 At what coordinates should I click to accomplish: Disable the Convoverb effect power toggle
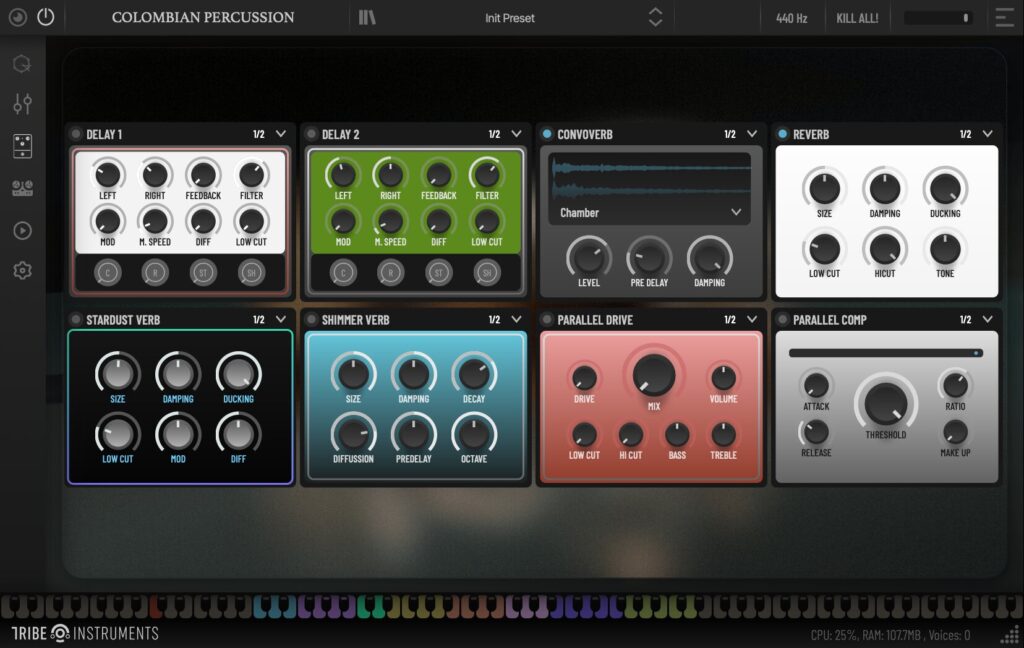pos(547,134)
